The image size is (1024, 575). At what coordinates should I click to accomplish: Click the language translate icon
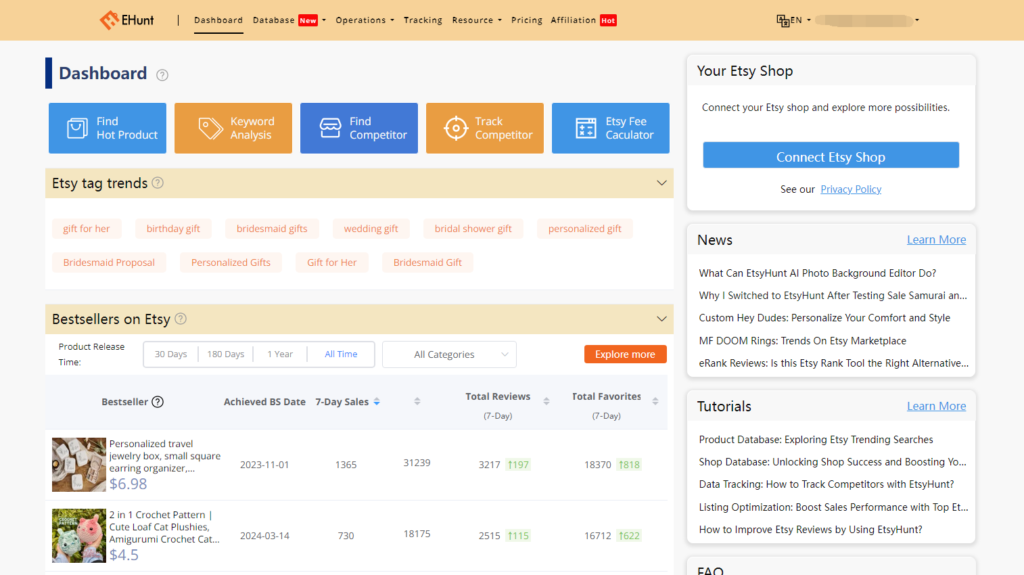click(782, 21)
